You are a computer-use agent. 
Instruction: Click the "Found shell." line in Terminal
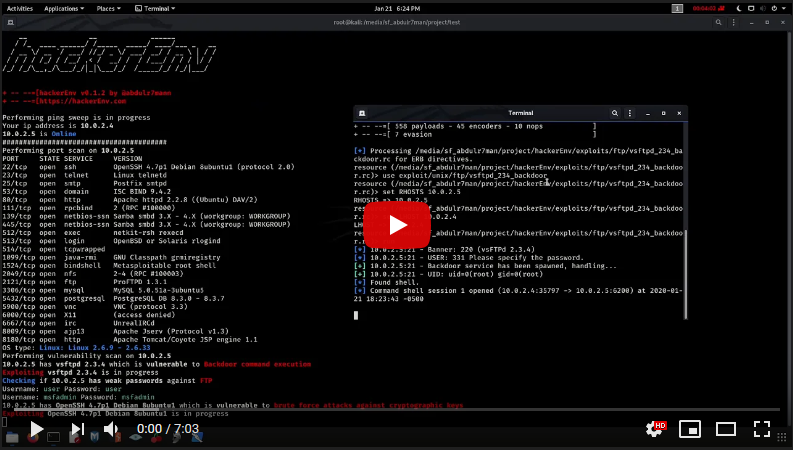393,283
